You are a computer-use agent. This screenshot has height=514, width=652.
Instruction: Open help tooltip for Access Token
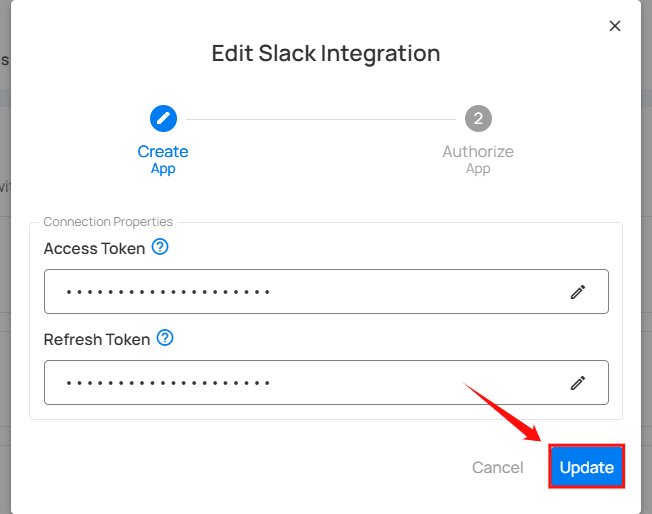(x=160, y=247)
